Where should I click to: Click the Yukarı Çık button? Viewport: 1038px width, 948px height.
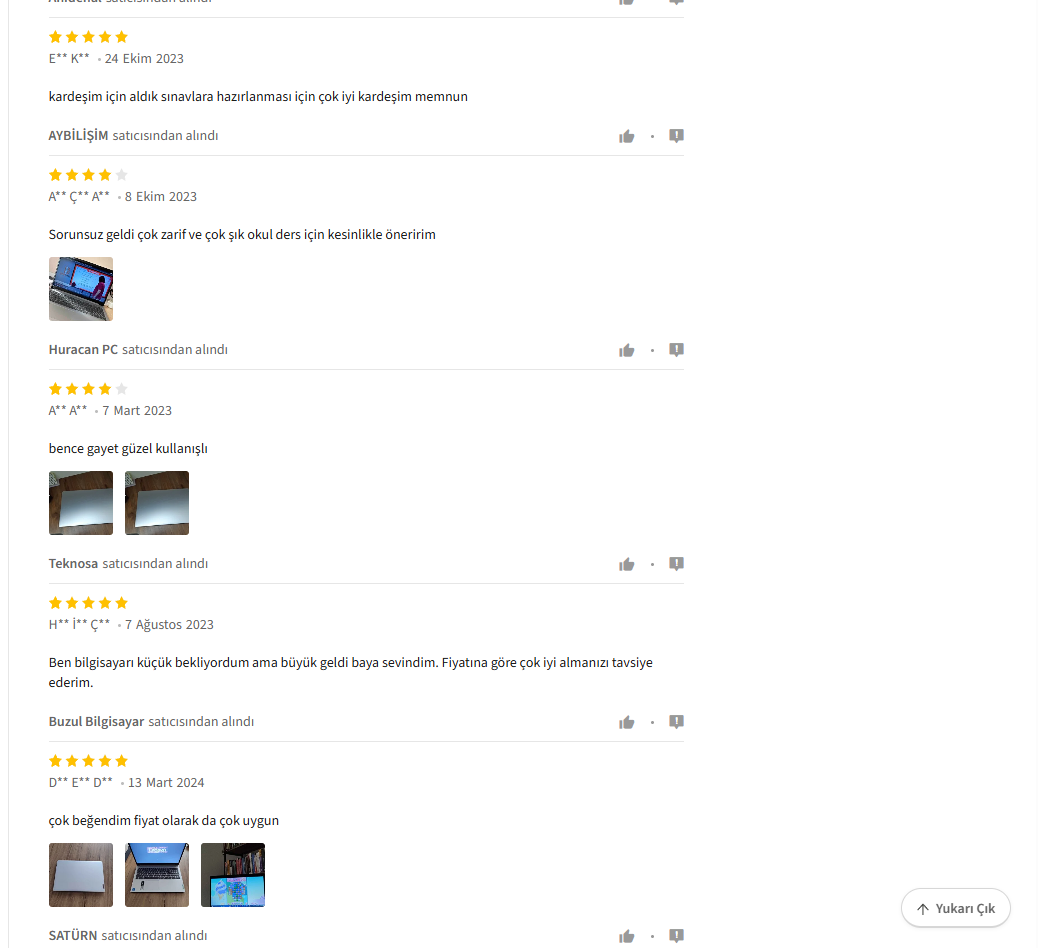coord(955,908)
